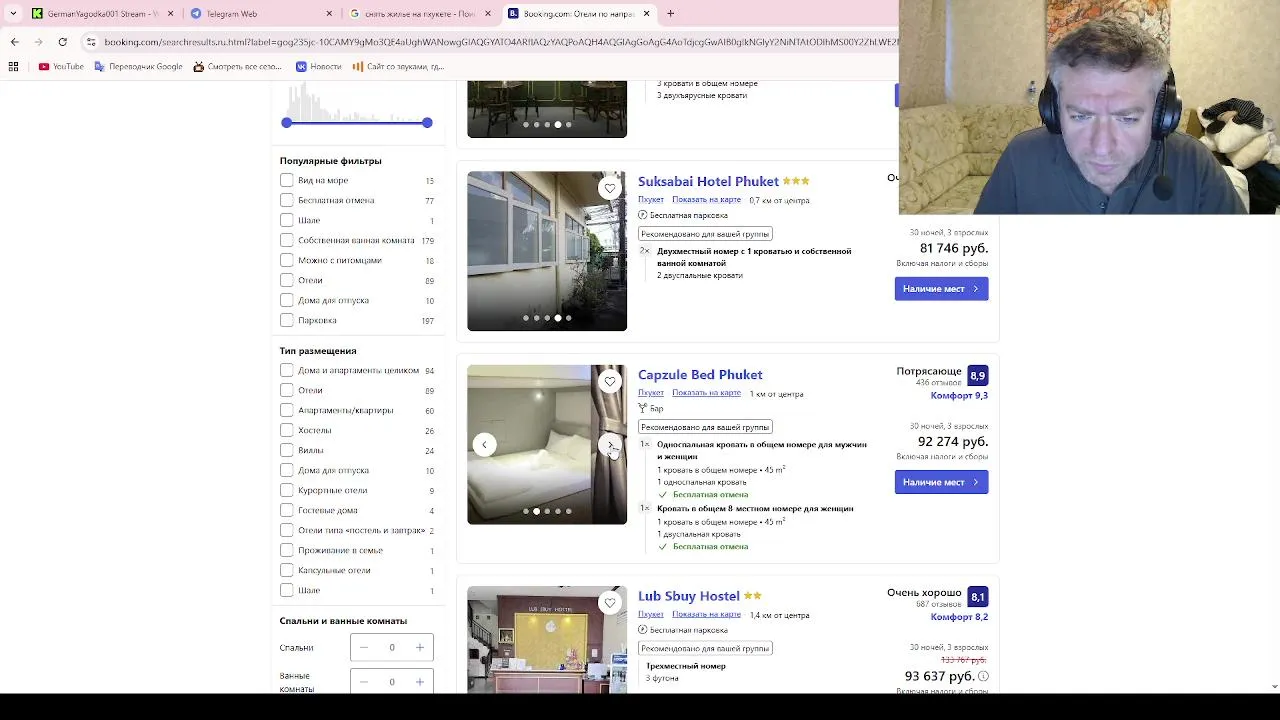
Task: Close the Telegram Web tab
Action: pos(329,14)
